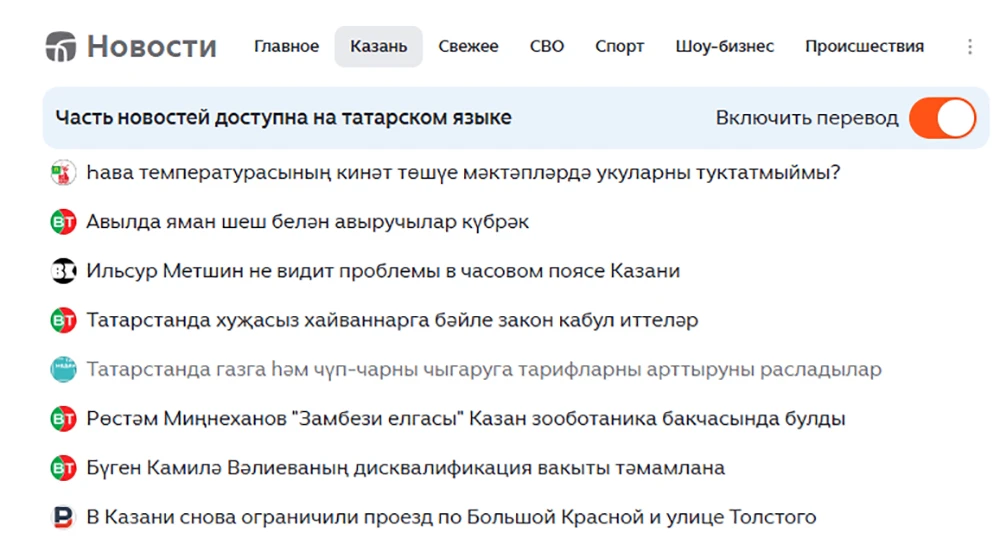Viewport: 1000px width, 551px height.
Task: Click teal source icon beside газга һәм чүп-чарны headline
Action: tap(63, 369)
